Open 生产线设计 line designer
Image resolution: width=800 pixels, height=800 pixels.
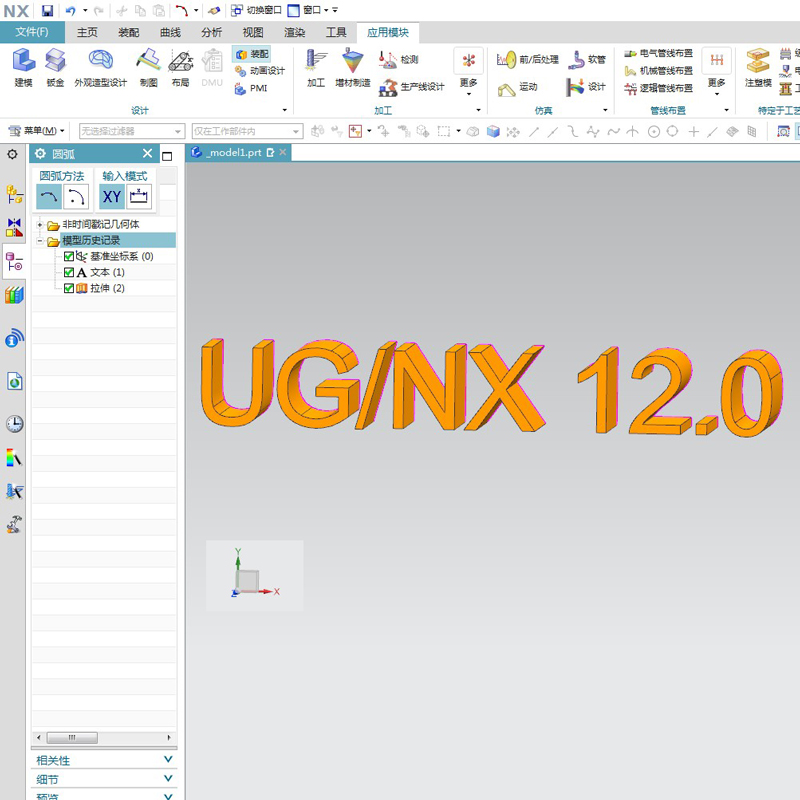(411, 87)
